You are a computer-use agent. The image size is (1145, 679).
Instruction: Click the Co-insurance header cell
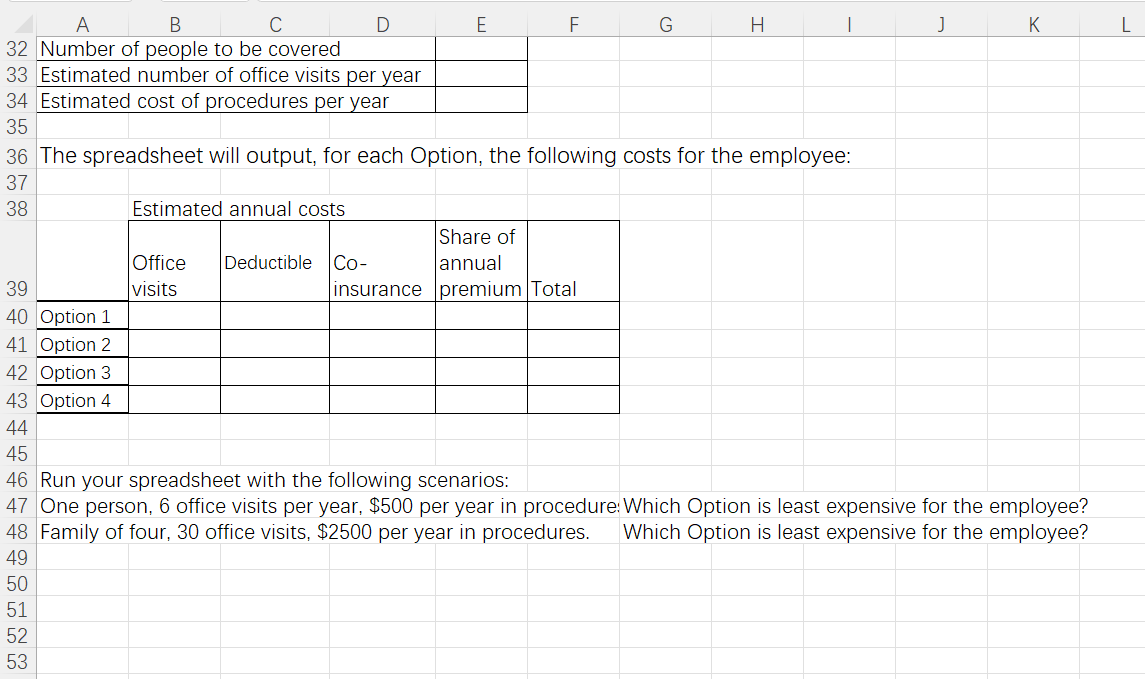(x=381, y=262)
